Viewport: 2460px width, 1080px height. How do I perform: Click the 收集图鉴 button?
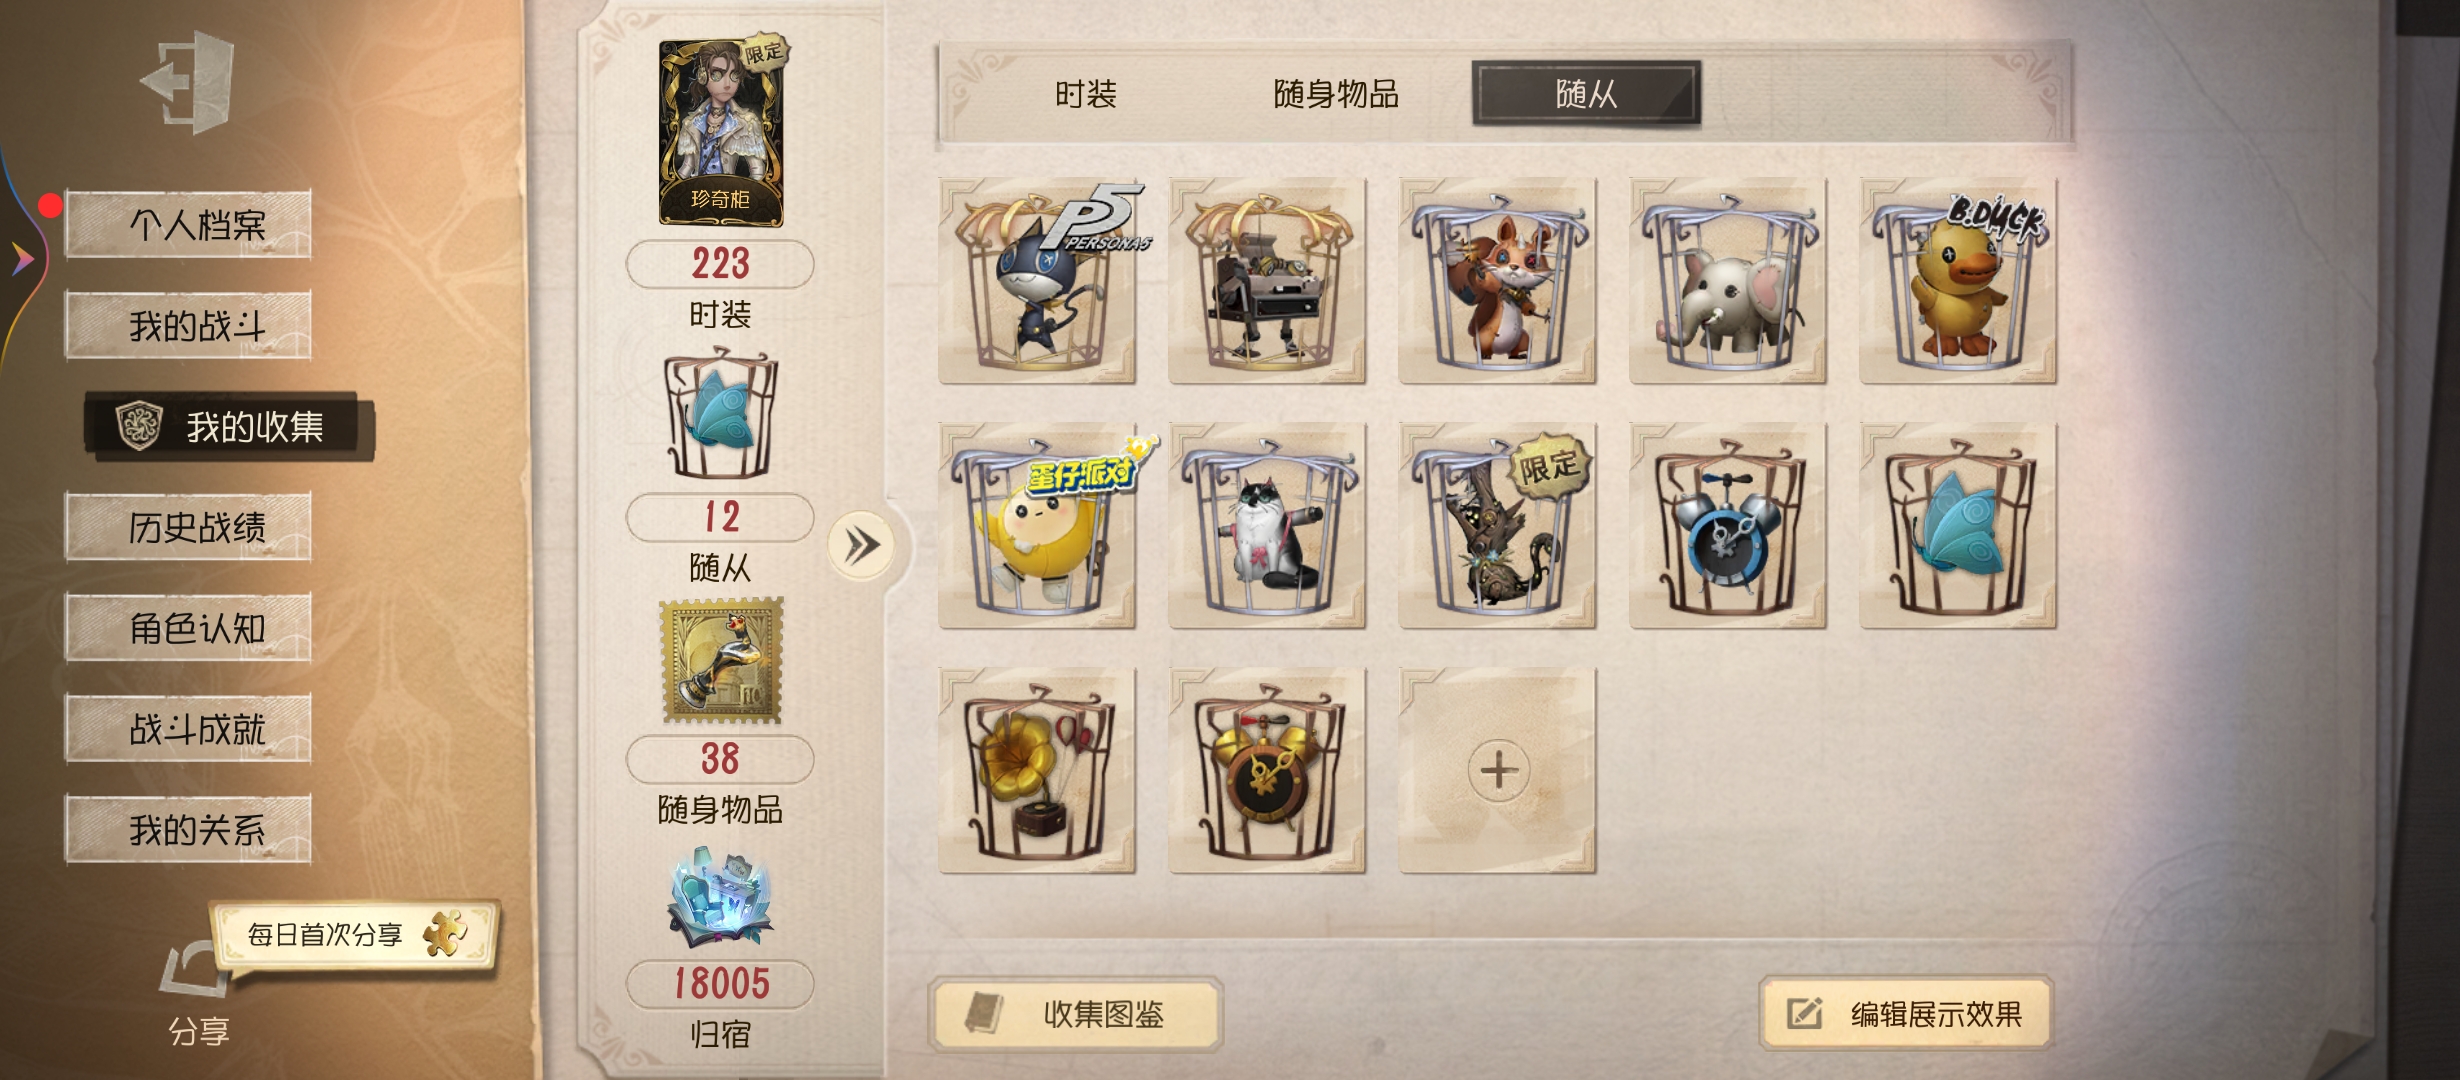coord(1077,1014)
